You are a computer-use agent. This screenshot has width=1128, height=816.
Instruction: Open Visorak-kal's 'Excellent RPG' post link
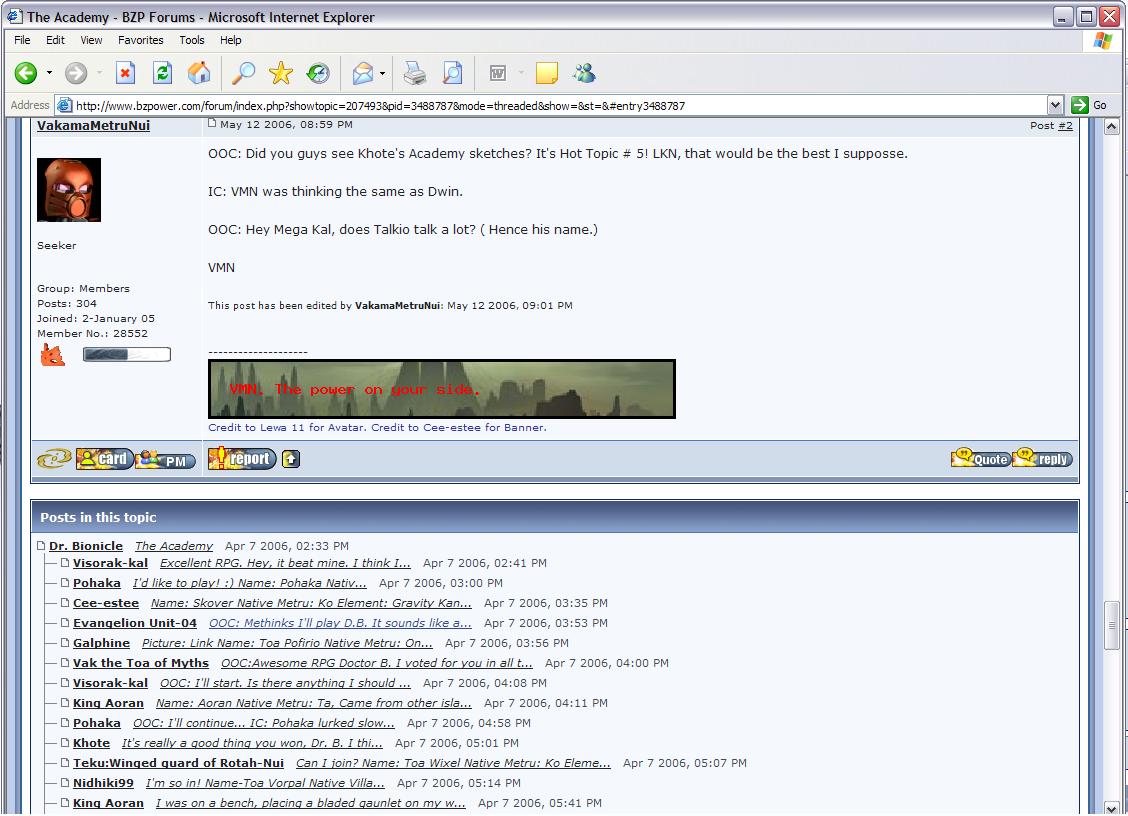285,563
